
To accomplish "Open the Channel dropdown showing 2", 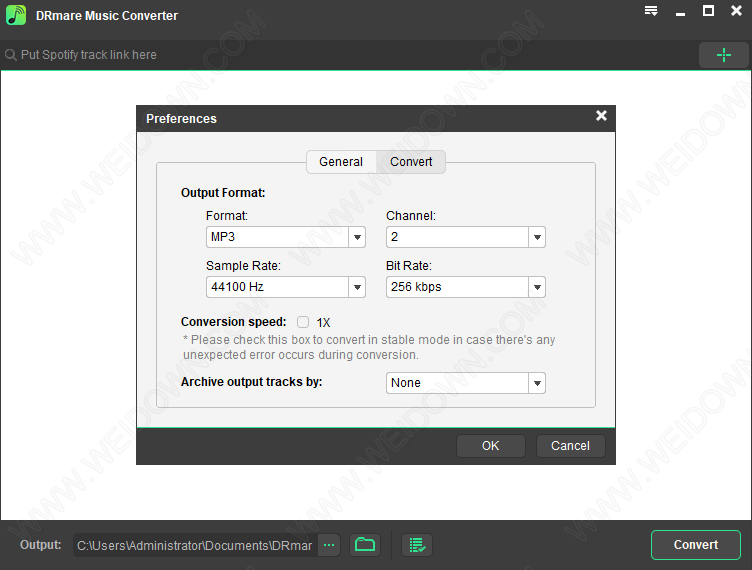I will pos(466,237).
